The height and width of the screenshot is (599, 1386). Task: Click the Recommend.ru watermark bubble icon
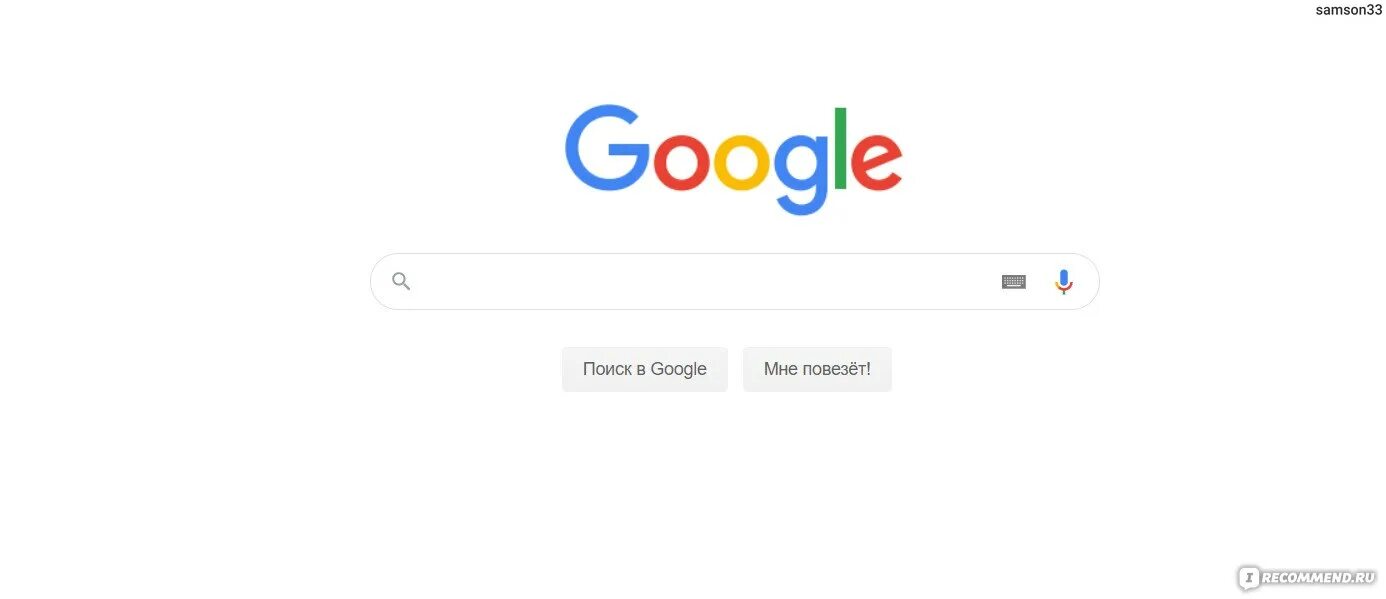(1248, 578)
